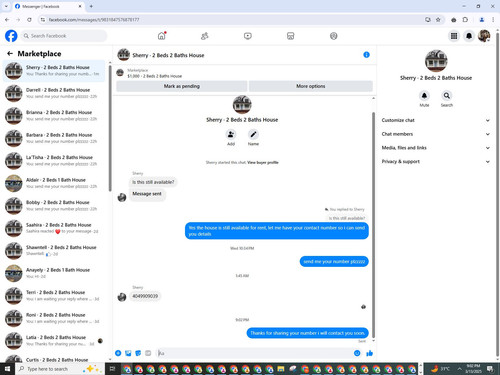Open Brianna 2 Beds 2 Baths conversation
The width and height of the screenshot is (500, 375).
tap(54, 116)
